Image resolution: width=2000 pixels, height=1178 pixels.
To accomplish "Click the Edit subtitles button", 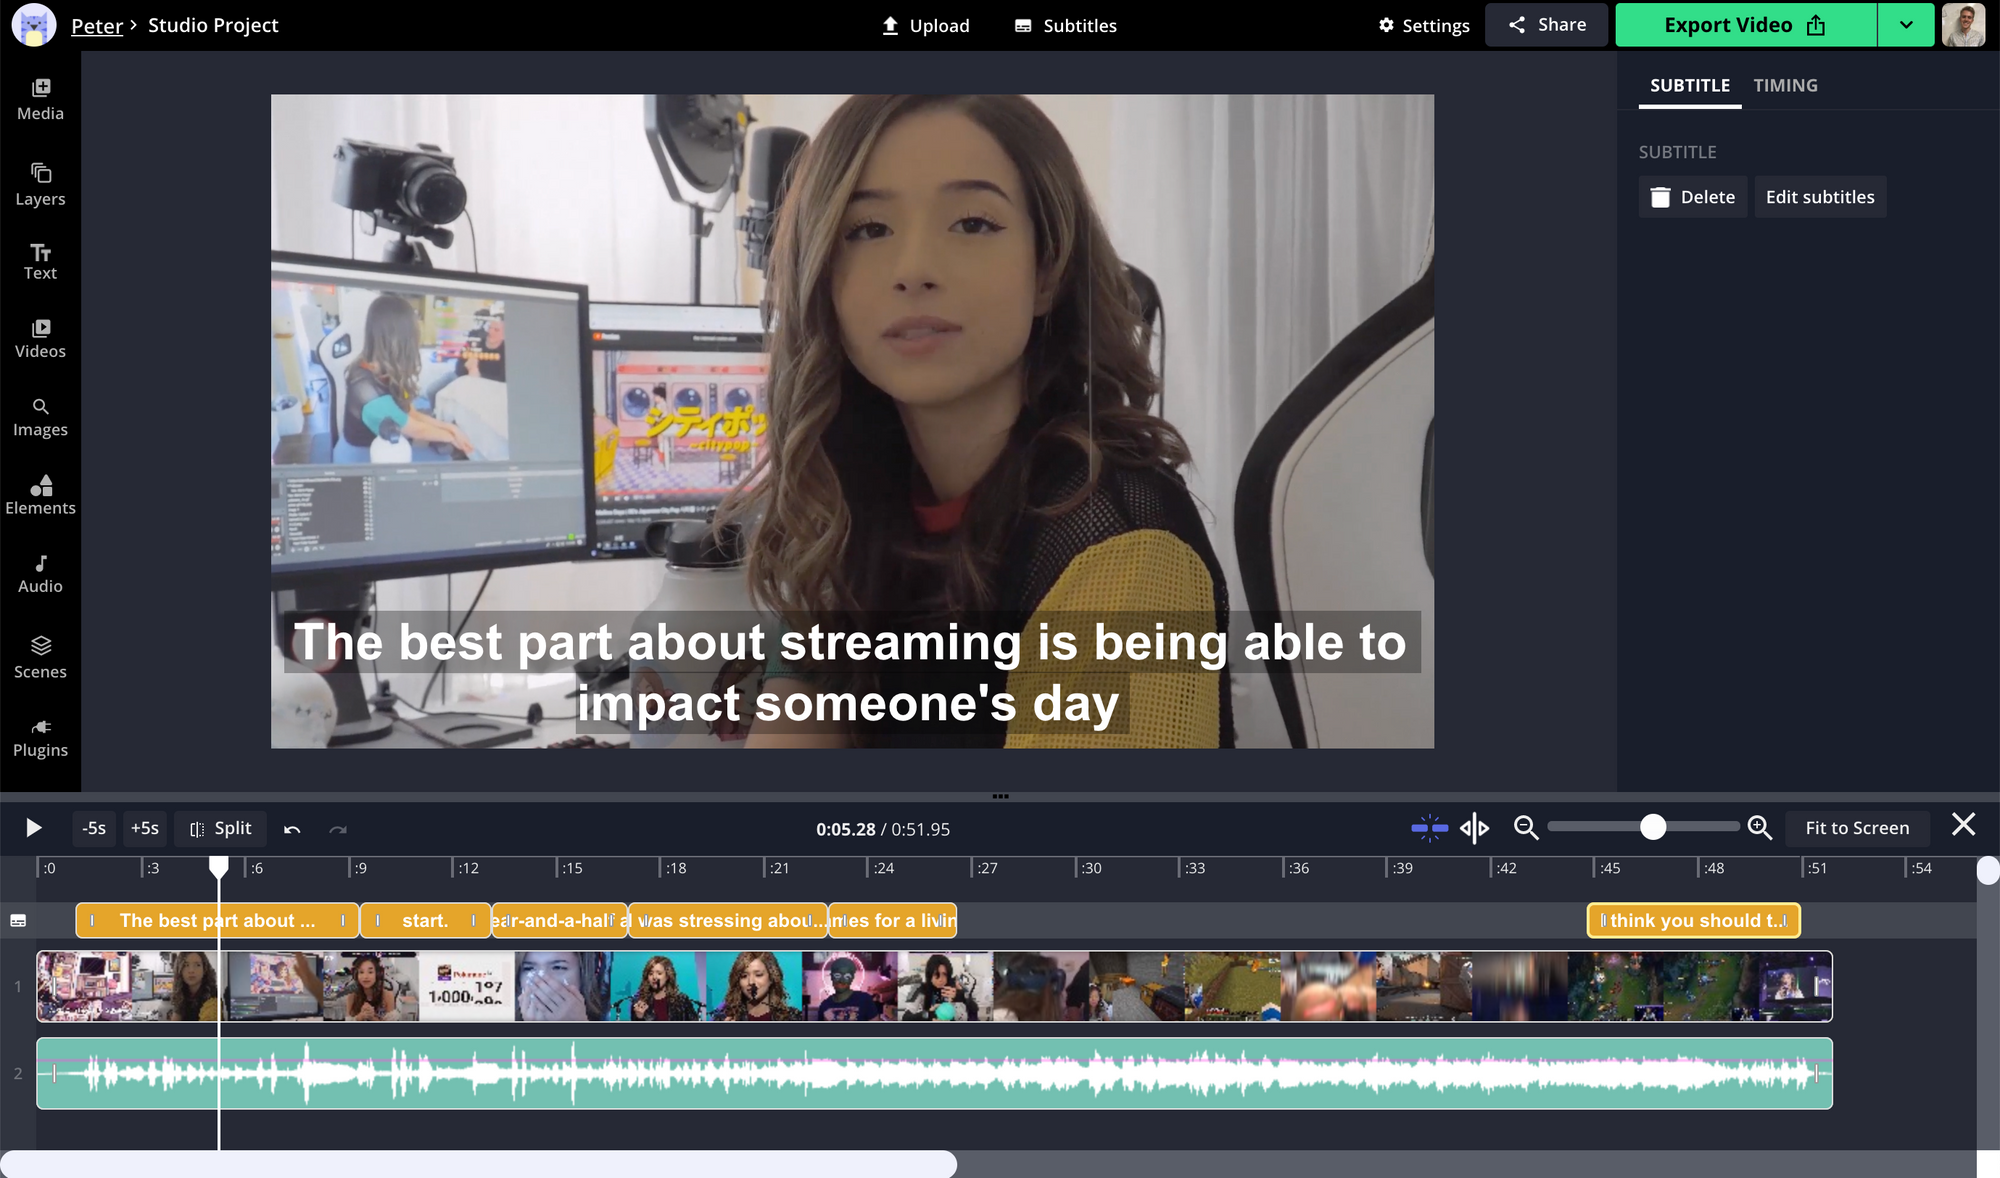I will (1820, 196).
